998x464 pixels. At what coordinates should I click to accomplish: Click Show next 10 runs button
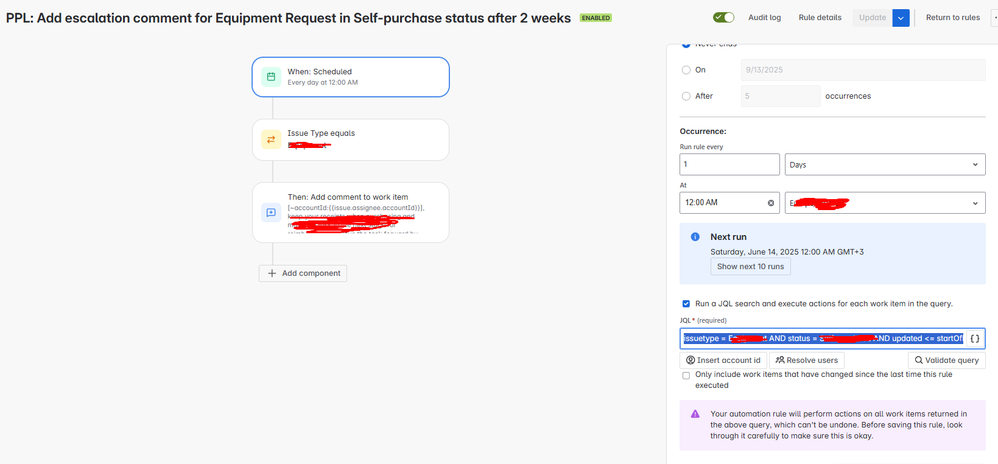(x=749, y=267)
